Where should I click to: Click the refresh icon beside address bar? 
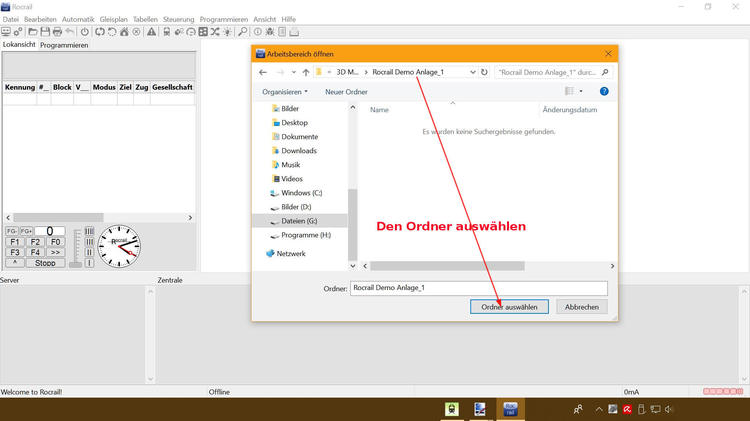pyautogui.click(x=484, y=72)
